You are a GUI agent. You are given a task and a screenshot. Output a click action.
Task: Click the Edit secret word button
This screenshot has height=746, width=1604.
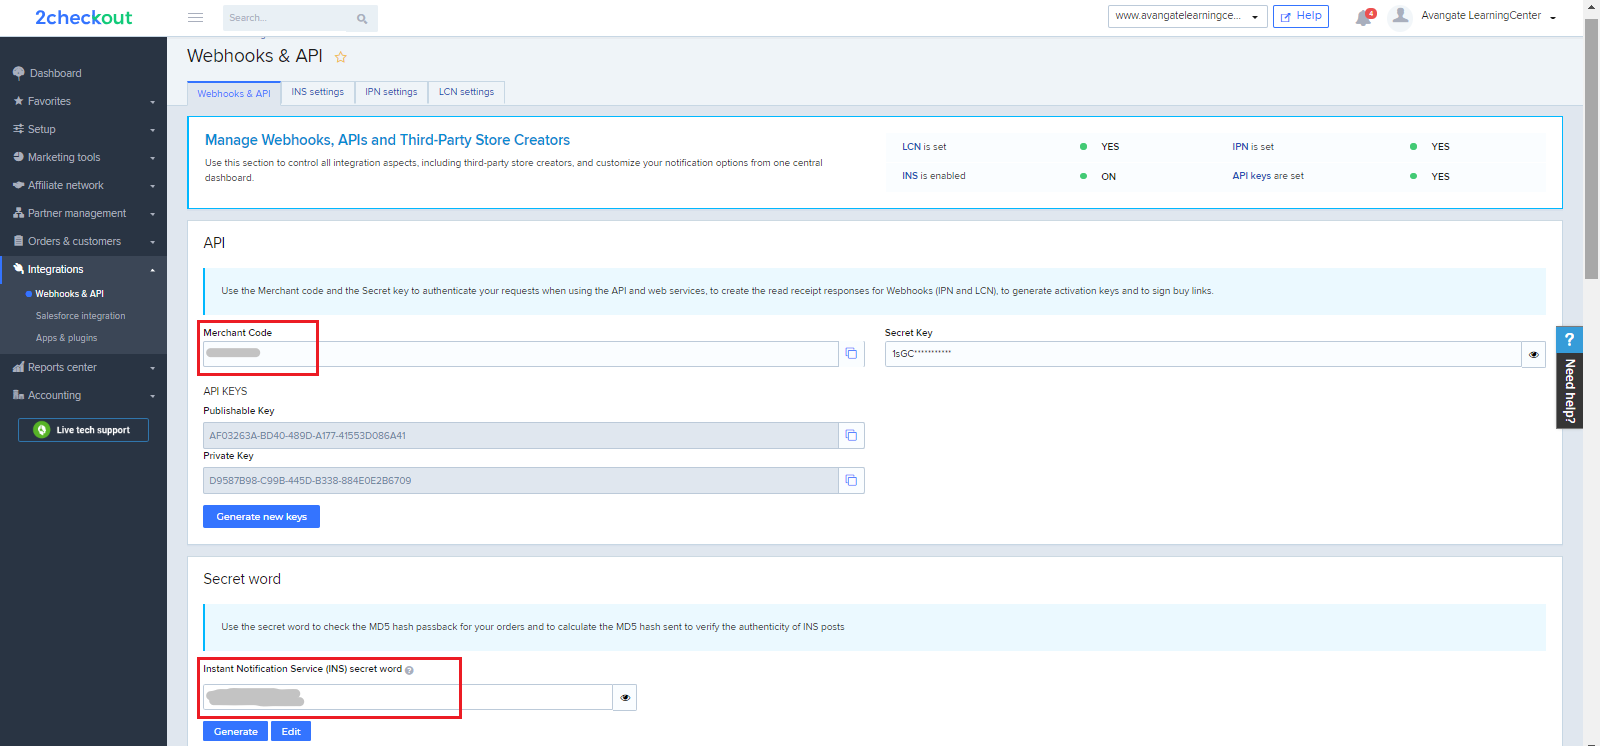click(x=291, y=732)
